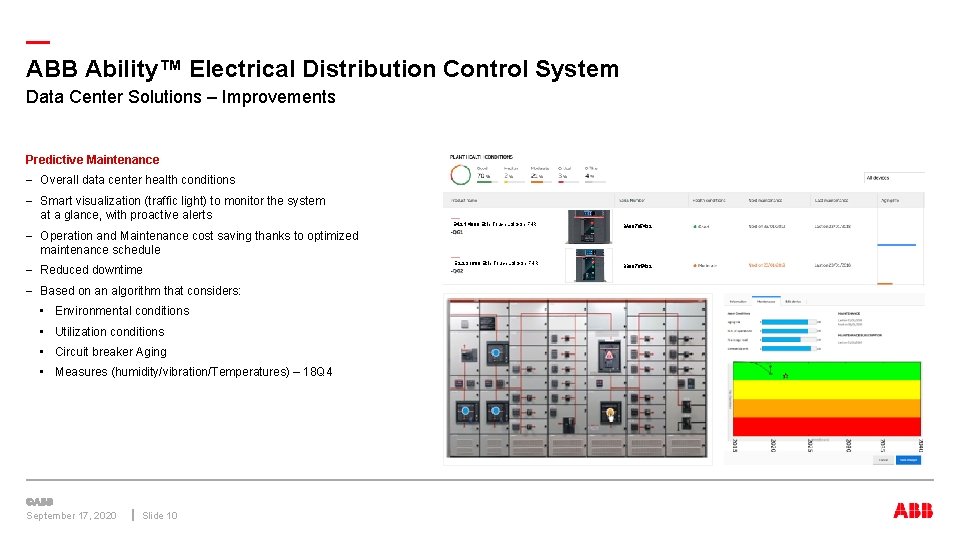The height and width of the screenshot is (540, 960).
Task: Click the switchgear cabinet image
Action: [x=577, y=378]
